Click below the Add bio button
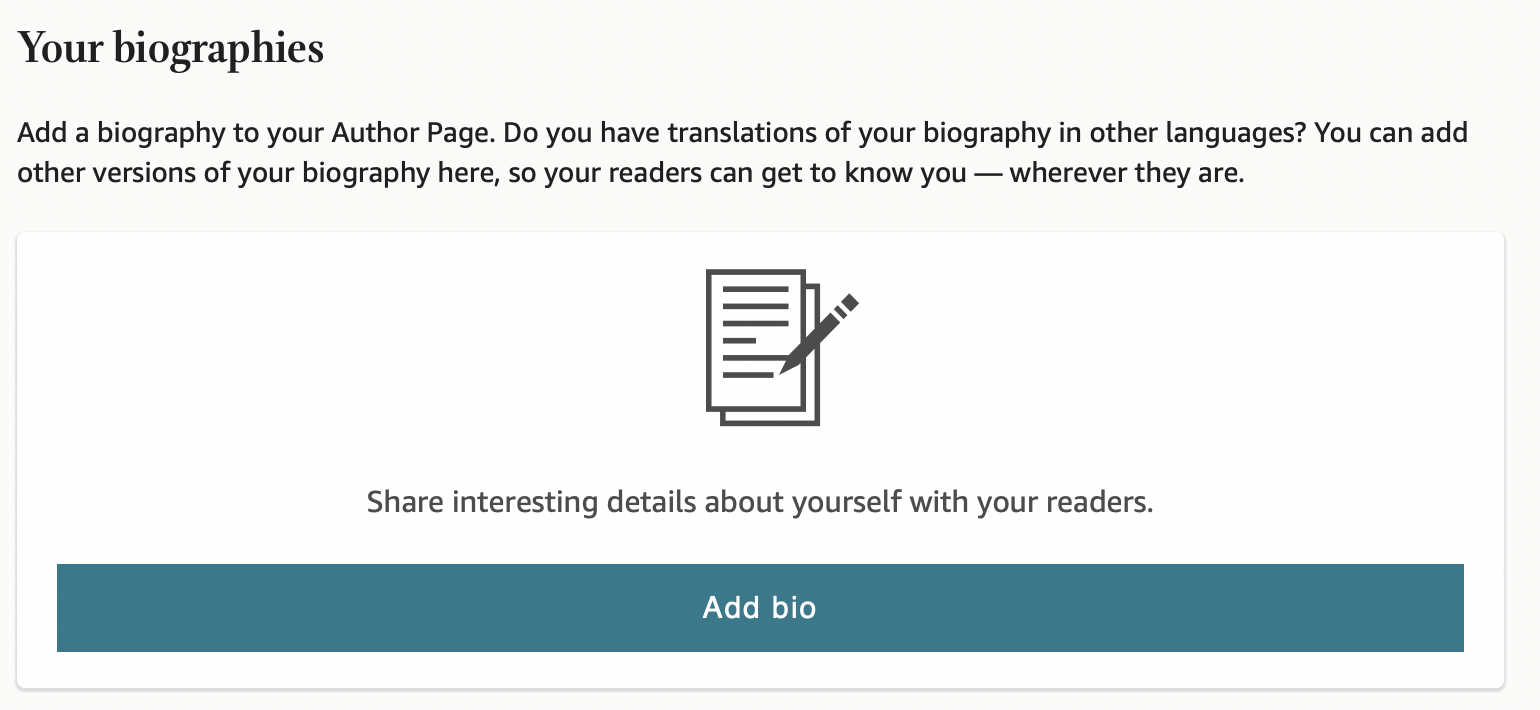The image size is (1540, 710). tap(760, 670)
